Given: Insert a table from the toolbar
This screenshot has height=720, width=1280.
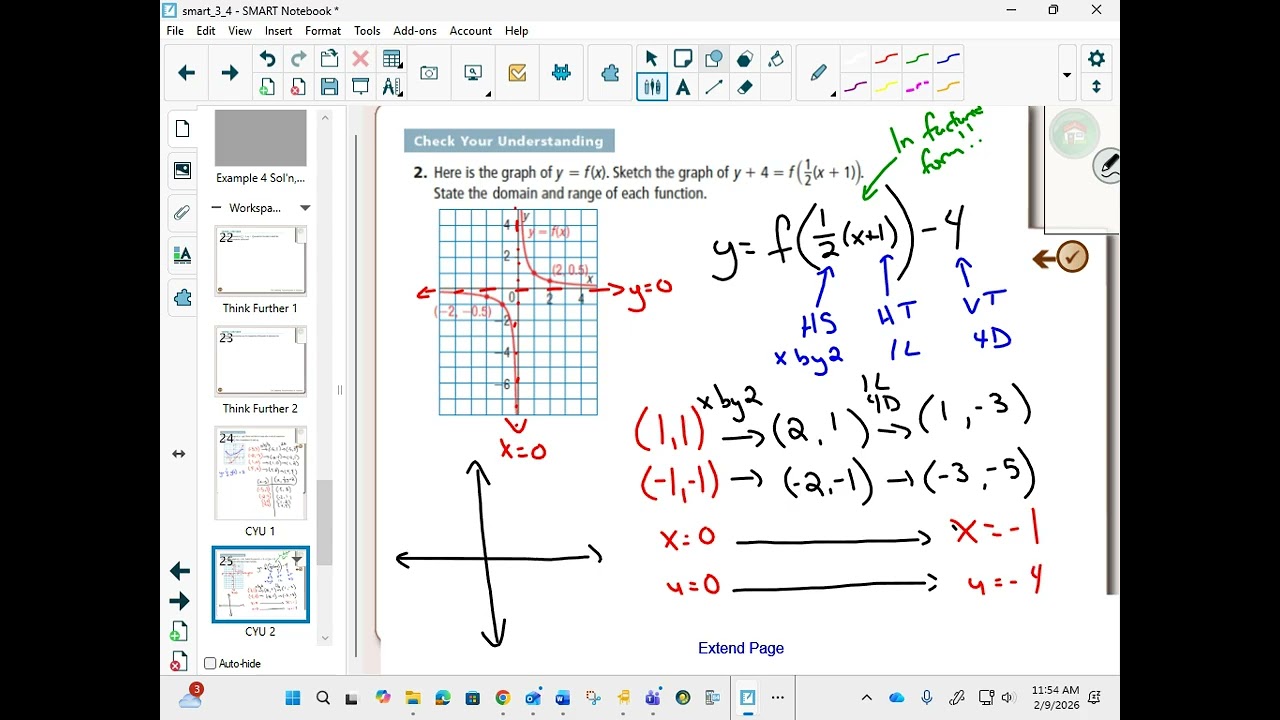Looking at the screenshot, I should point(392,59).
